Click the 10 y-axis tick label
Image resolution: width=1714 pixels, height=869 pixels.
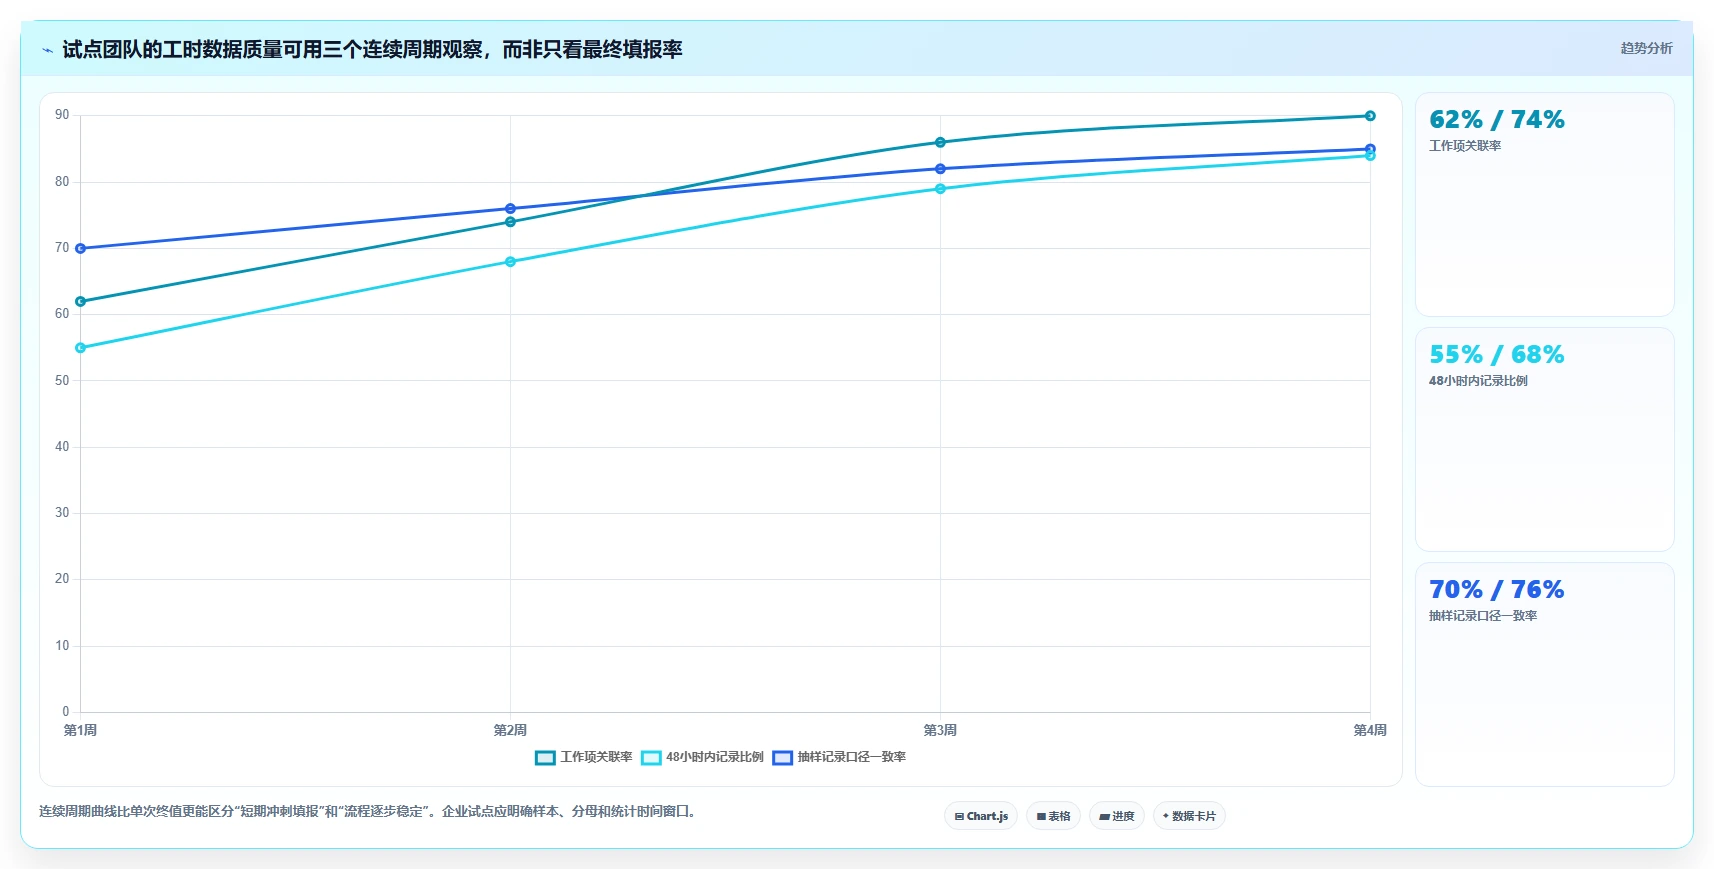tap(62, 646)
